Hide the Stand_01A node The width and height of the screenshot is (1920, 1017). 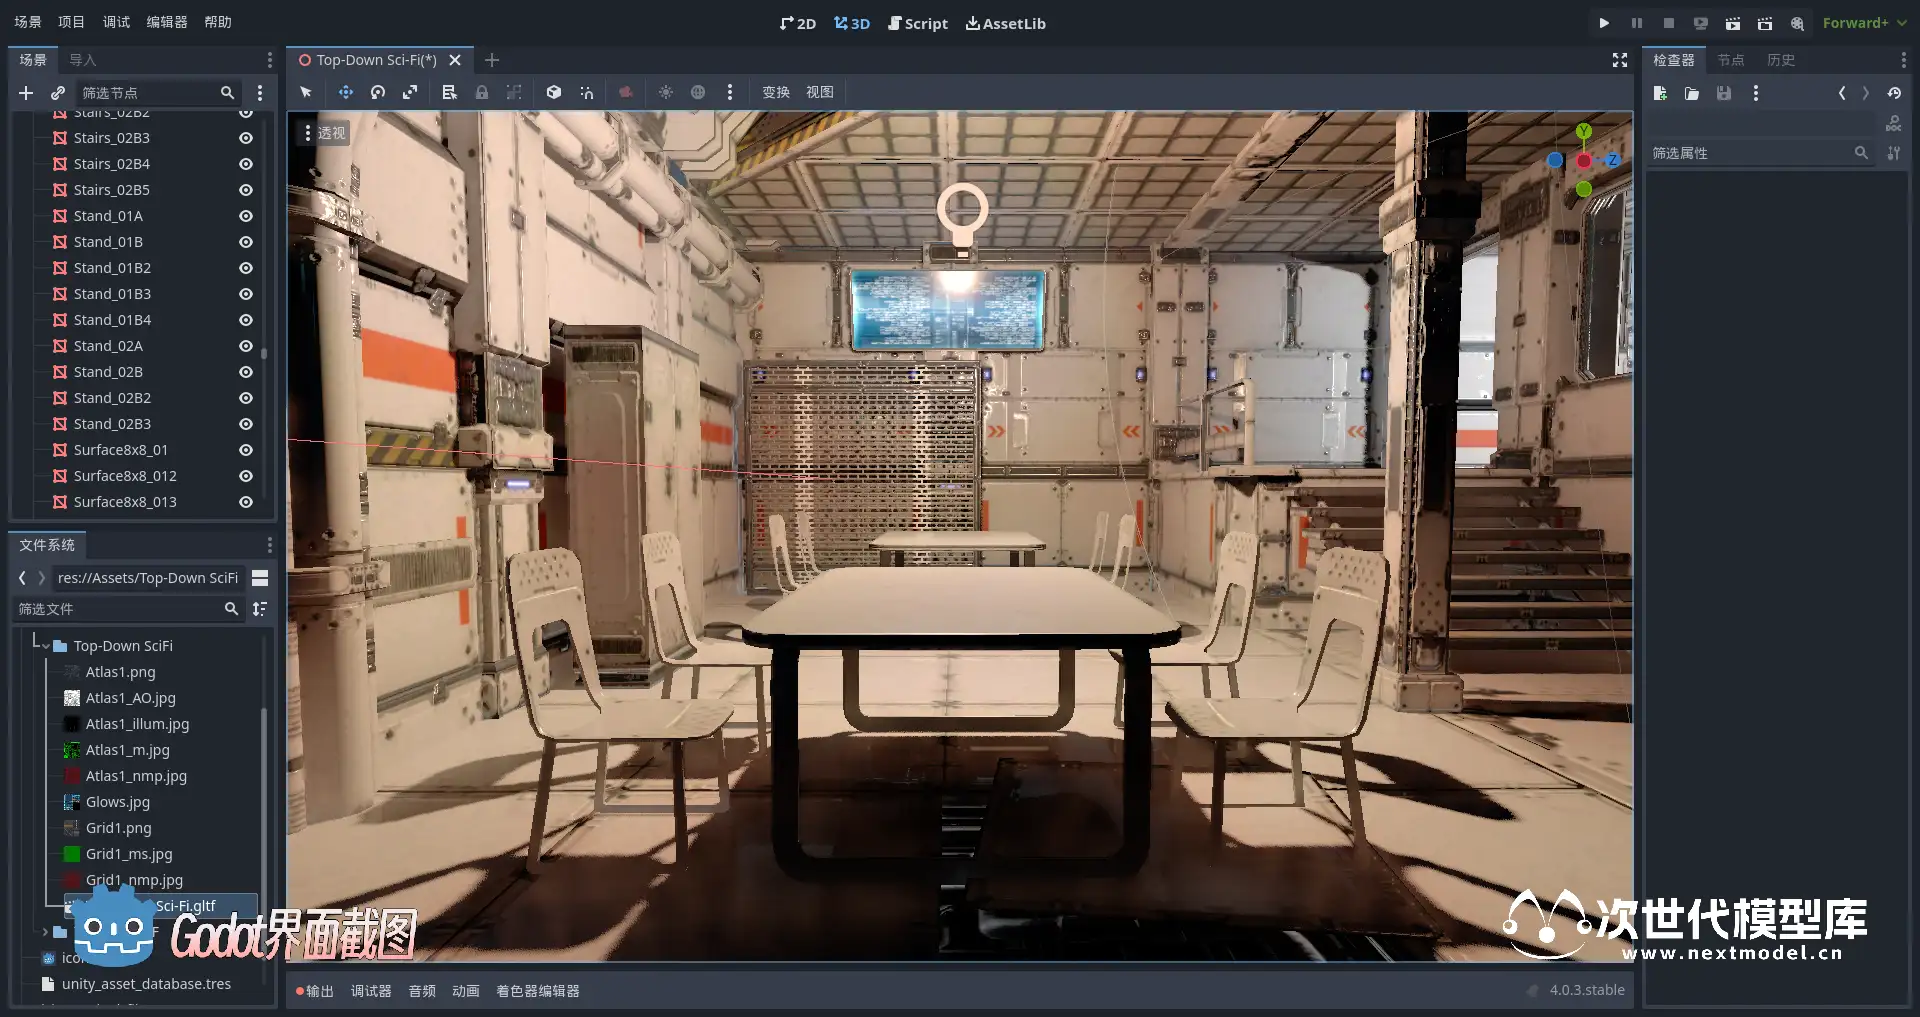click(x=245, y=216)
